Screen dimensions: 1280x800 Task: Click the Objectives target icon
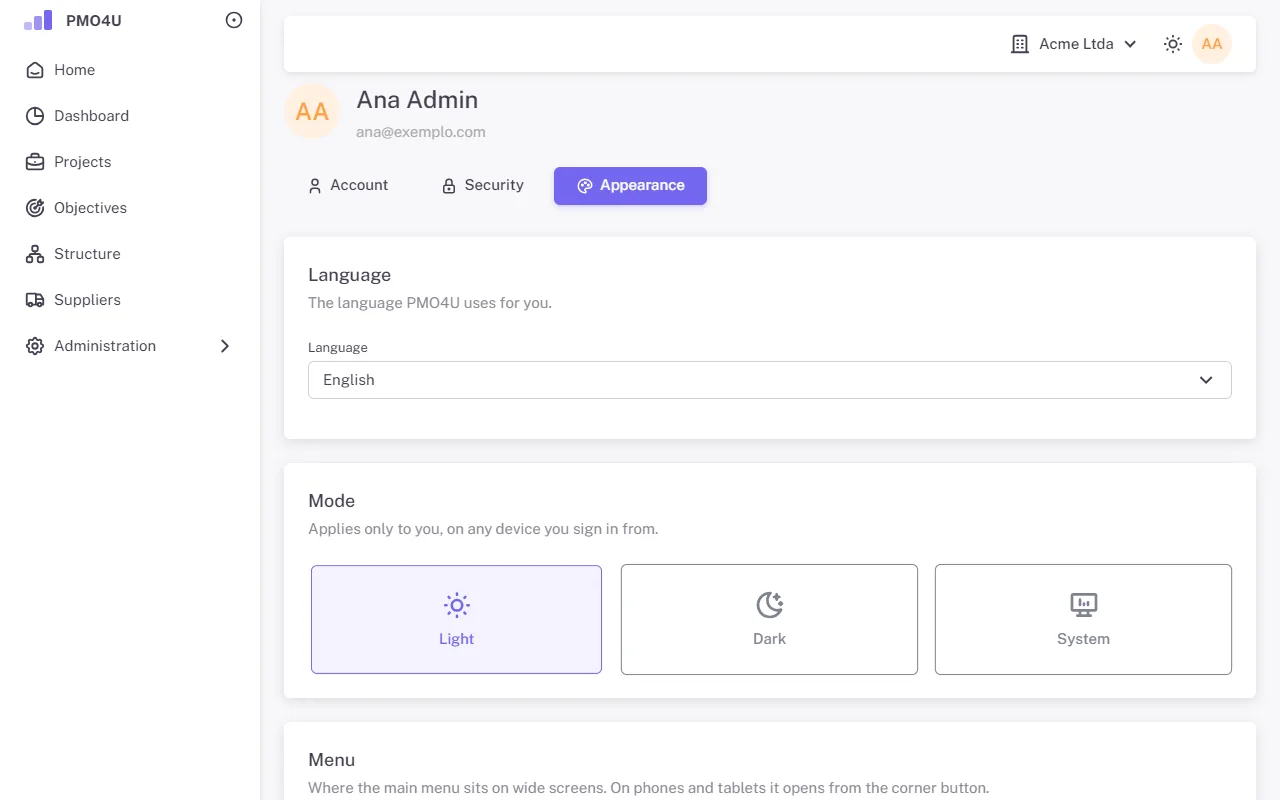(35, 208)
